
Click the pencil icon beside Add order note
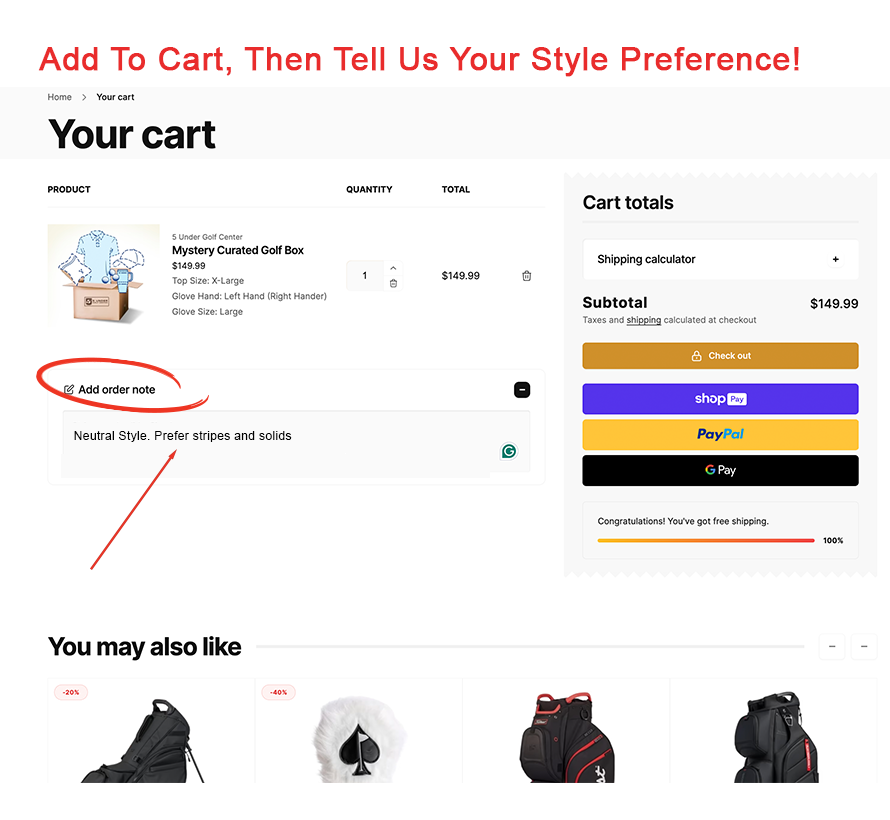69,390
